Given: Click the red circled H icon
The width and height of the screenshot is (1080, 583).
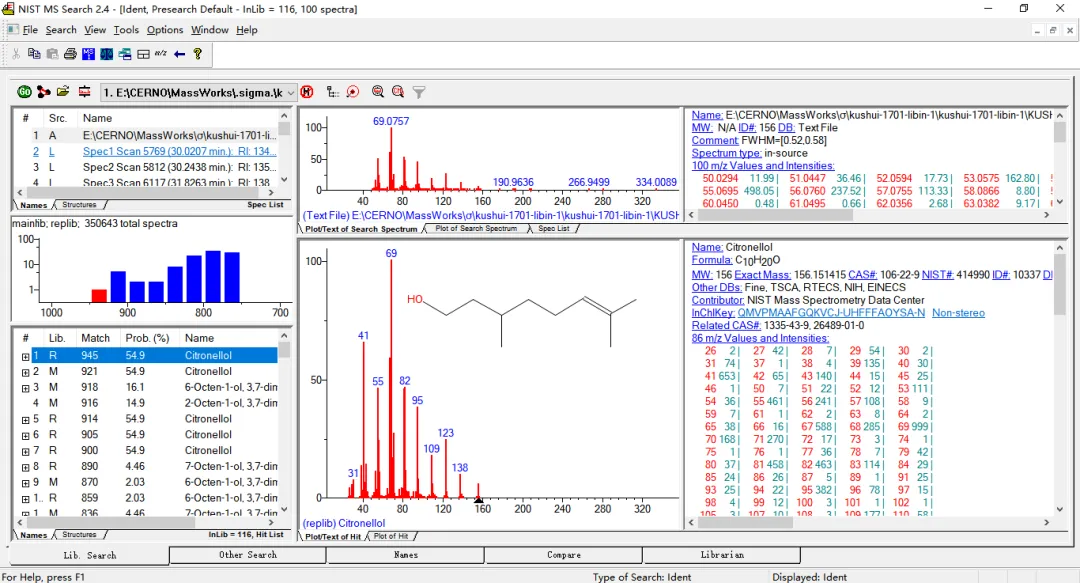Looking at the screenshot, I should point(307,92).
